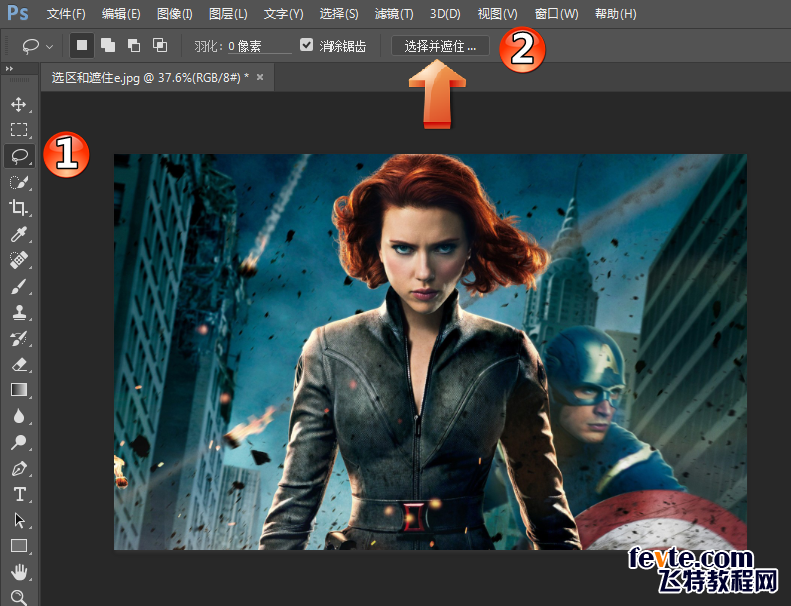Screen dimensions: 791x606
Task: Open the 编辑(E) menu
Action: point(121,14)
